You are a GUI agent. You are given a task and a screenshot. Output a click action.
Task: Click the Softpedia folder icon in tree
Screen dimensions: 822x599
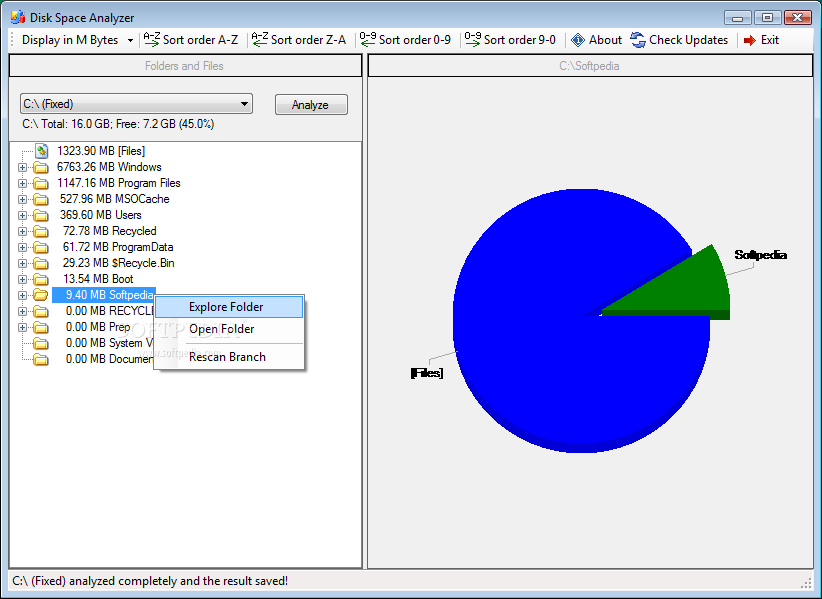click(40, 296)
